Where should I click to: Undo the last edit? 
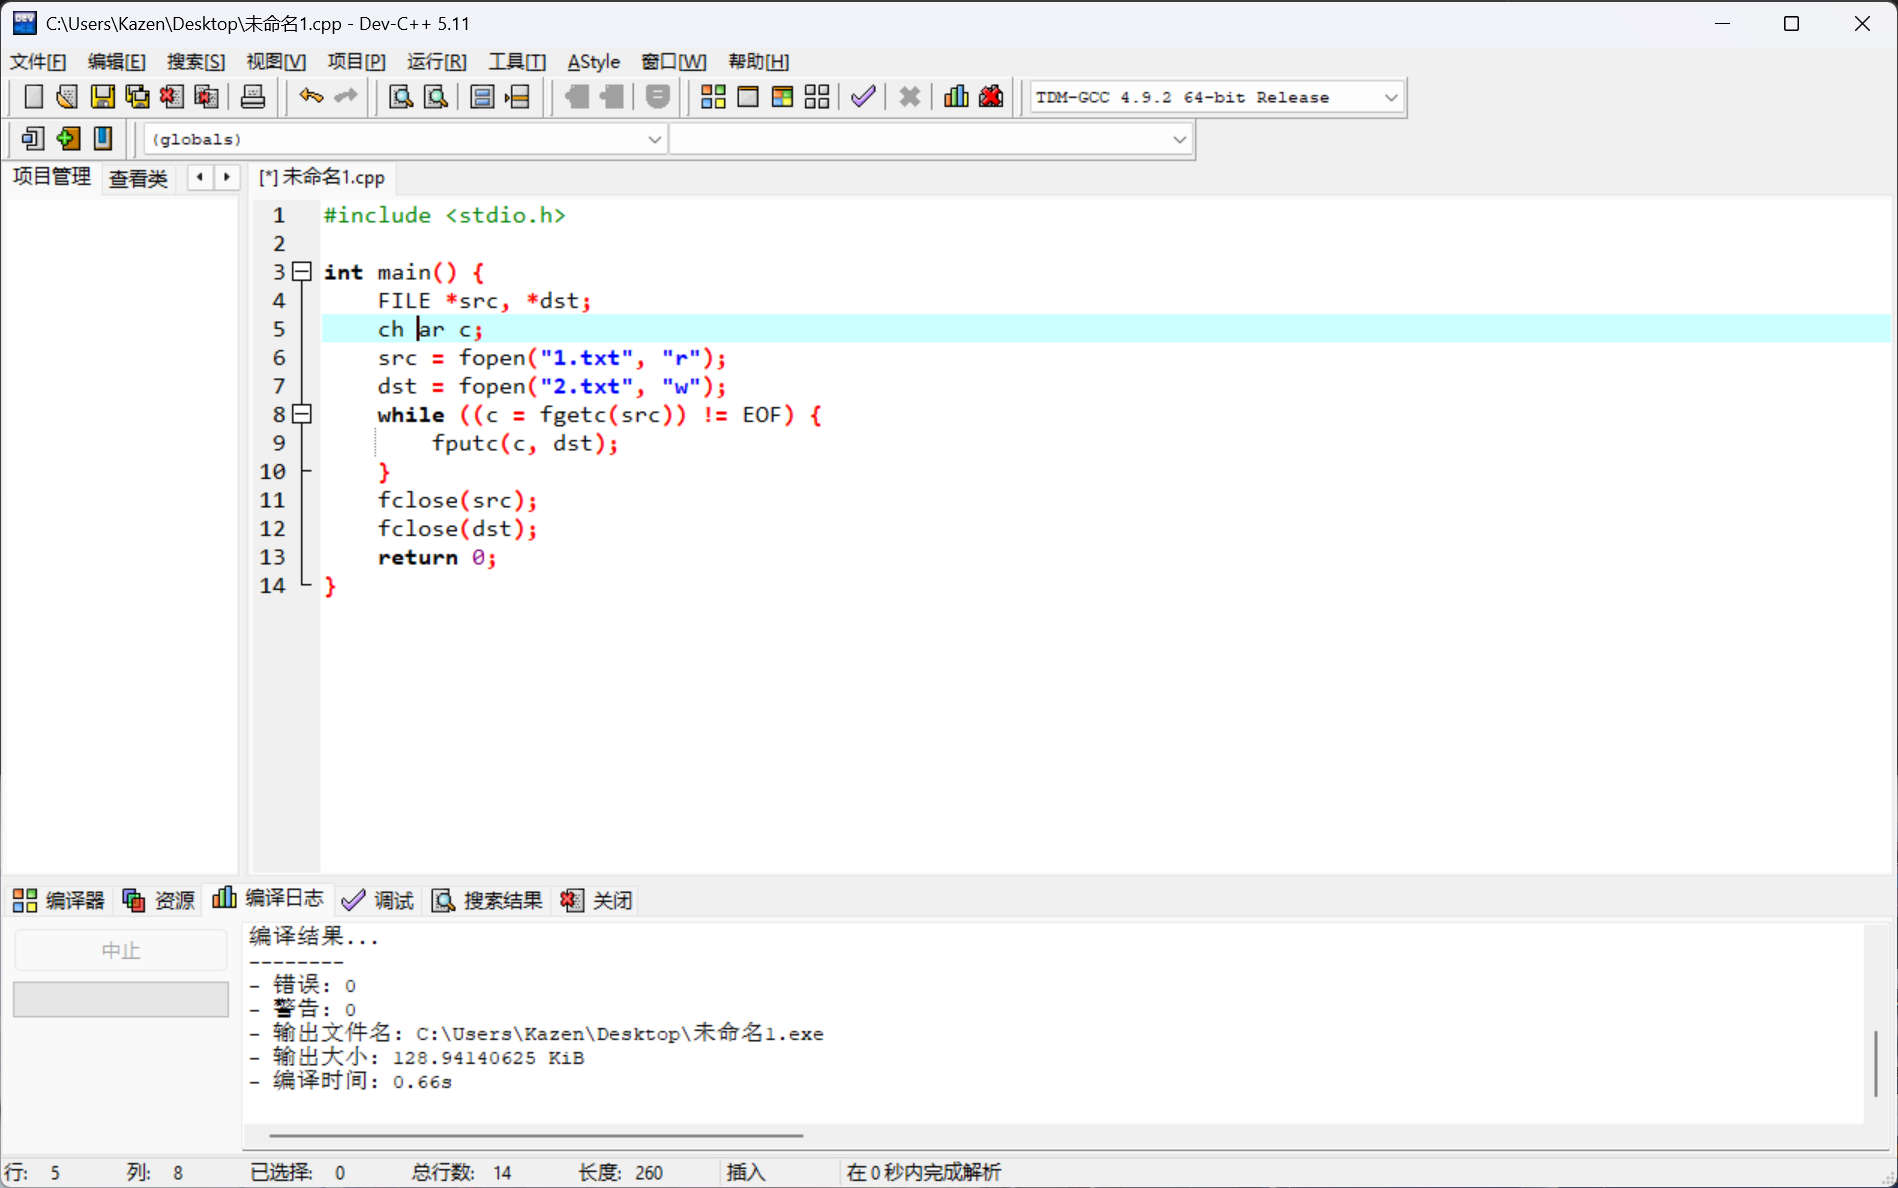tap(310, 96)
